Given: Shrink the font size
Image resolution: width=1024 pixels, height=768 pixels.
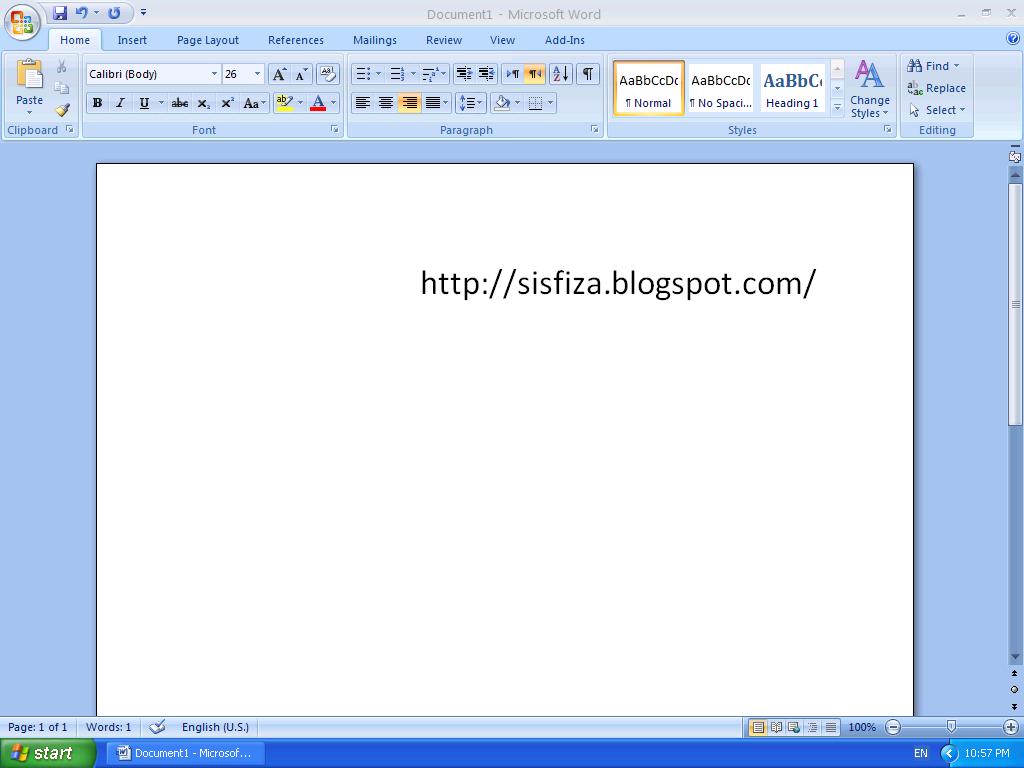Looking at the screenshot, I should point(301,74).
